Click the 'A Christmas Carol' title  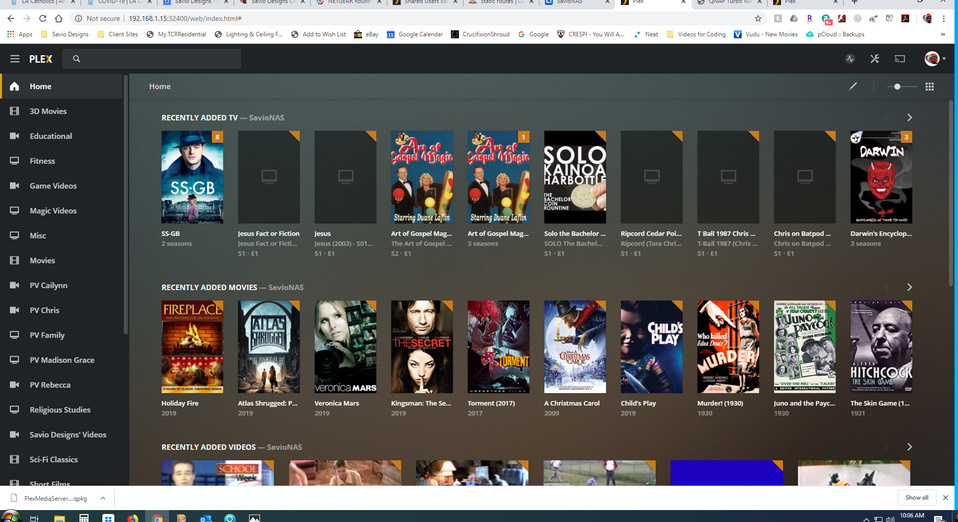coord(572,403)
